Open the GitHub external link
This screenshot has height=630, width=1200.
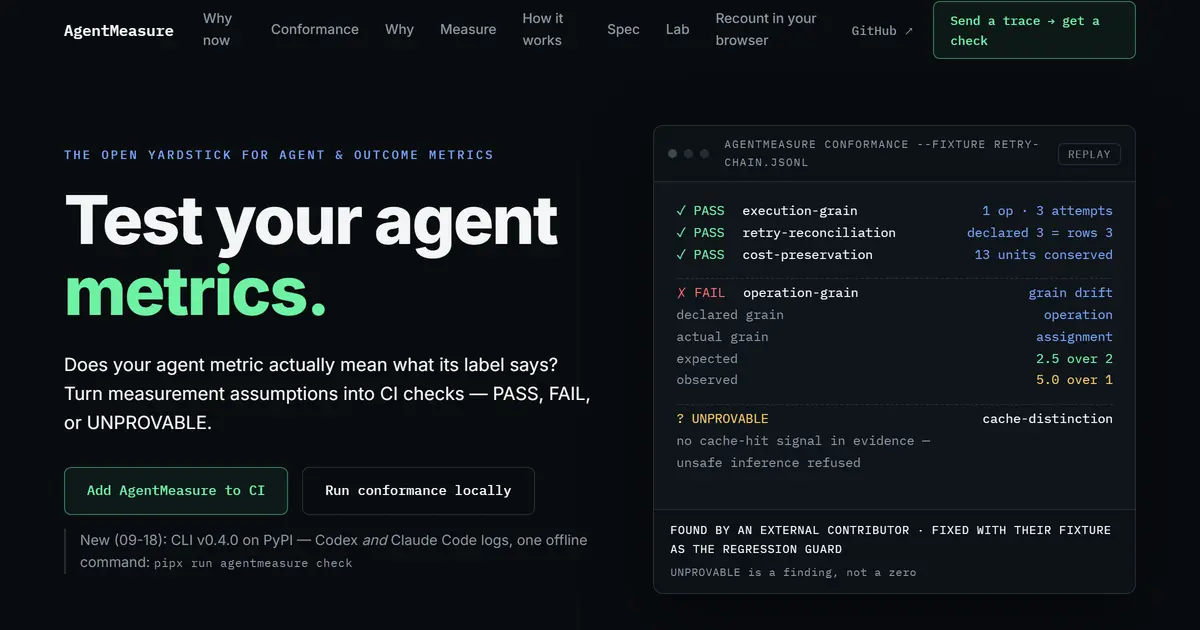point(882,31)
